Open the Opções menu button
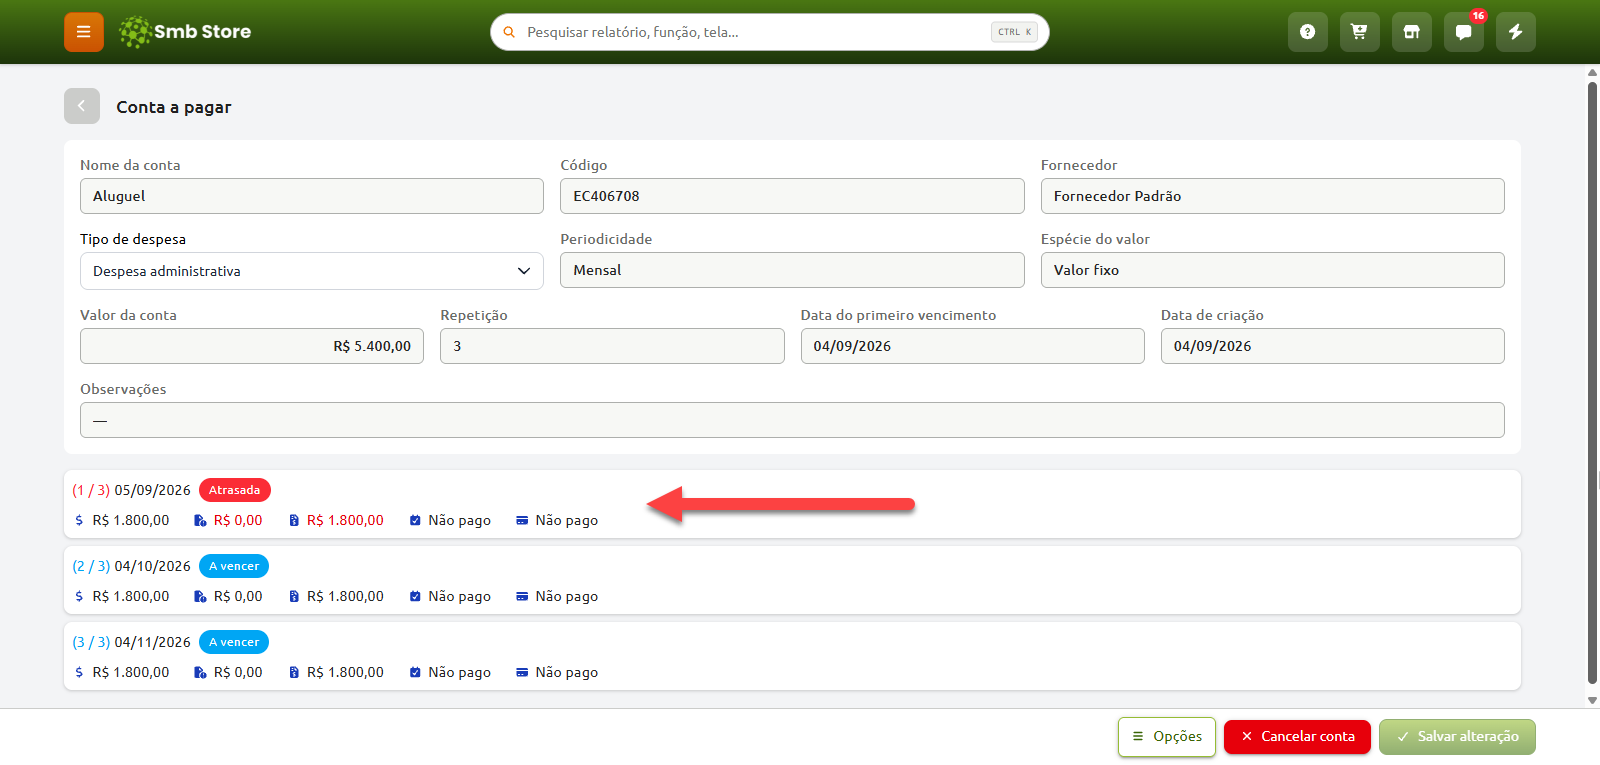The height and width of the screenshot is (765, 1600). pos(1167,737)
